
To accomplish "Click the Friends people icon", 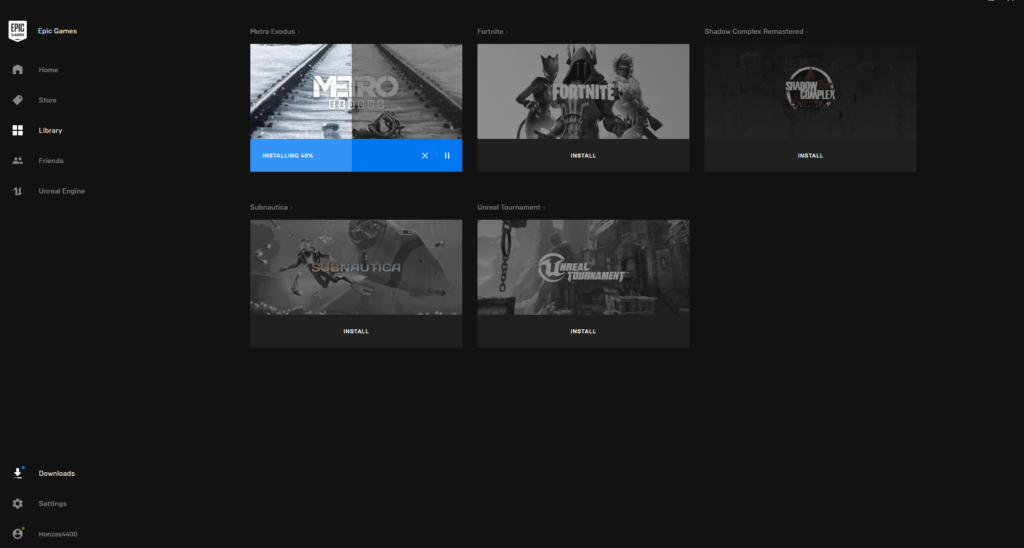I will coord(17,161).
